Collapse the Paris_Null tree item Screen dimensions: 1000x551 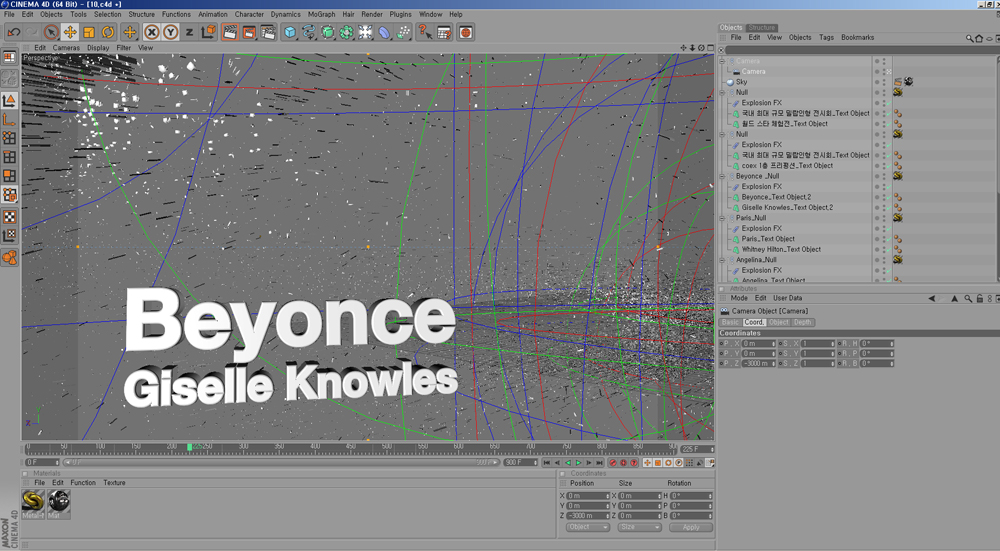[x=723, y=218]
